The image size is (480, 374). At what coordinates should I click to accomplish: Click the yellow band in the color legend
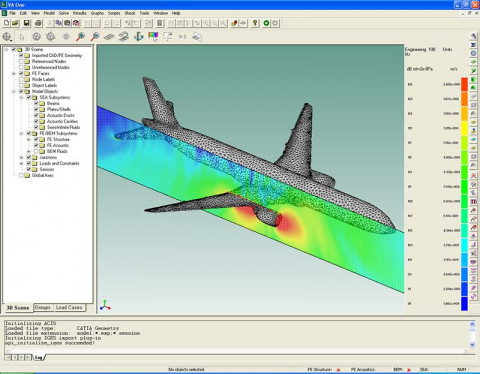pos(464,128)
